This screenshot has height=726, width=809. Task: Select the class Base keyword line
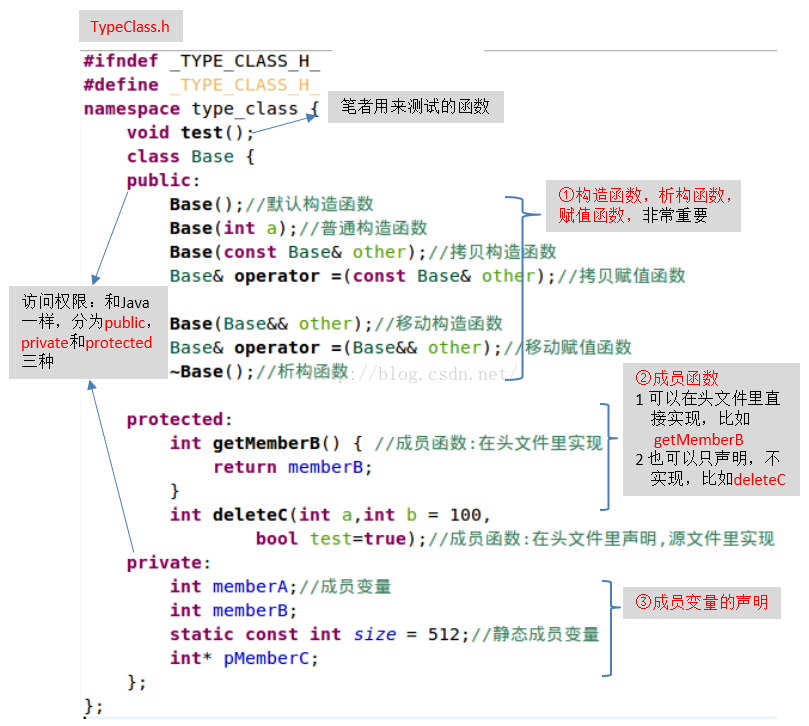(190, 156)
